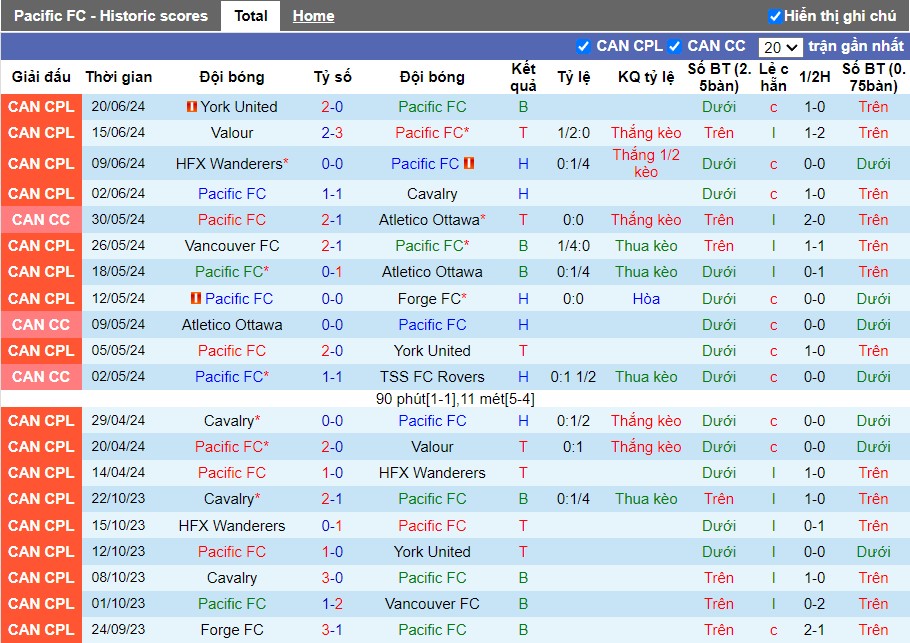Click Pacific FC away team on 20/06/24
The image size is (910, 643).
[432, 107]
